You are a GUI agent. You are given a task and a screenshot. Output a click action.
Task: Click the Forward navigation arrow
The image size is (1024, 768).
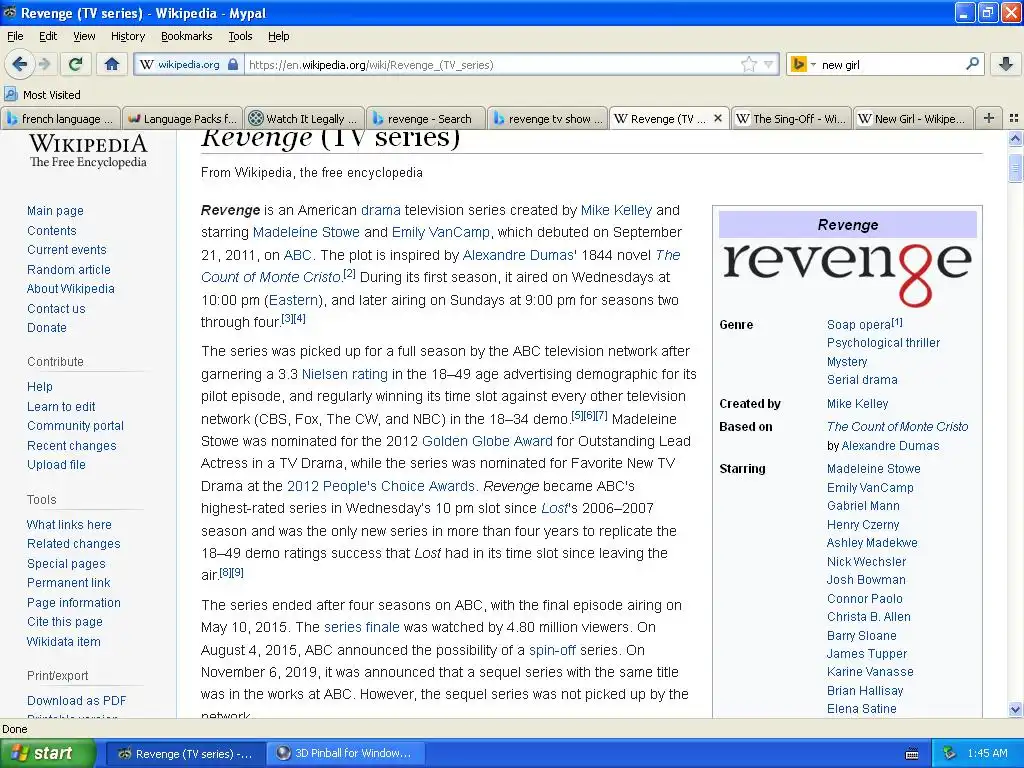pos(45,64)
